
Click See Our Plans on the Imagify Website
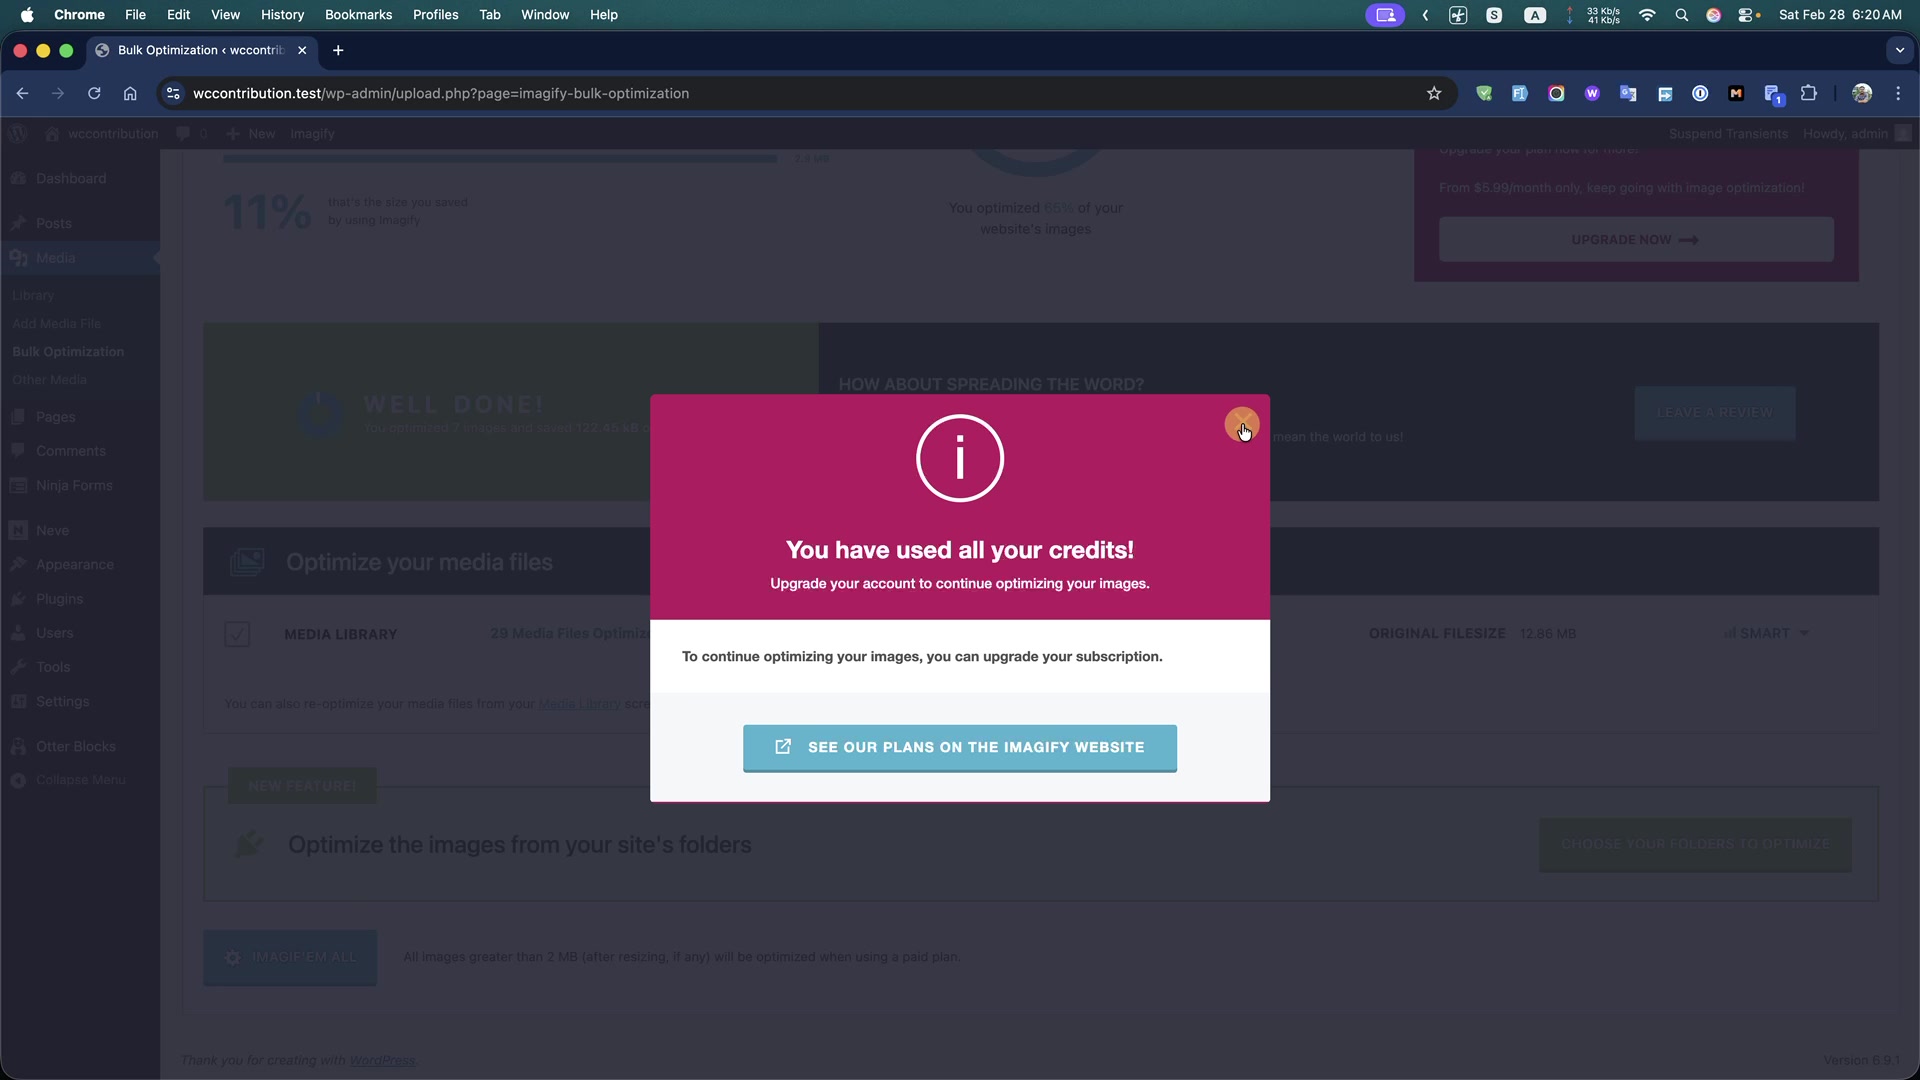pyautogui.click(x=959, y=748)
